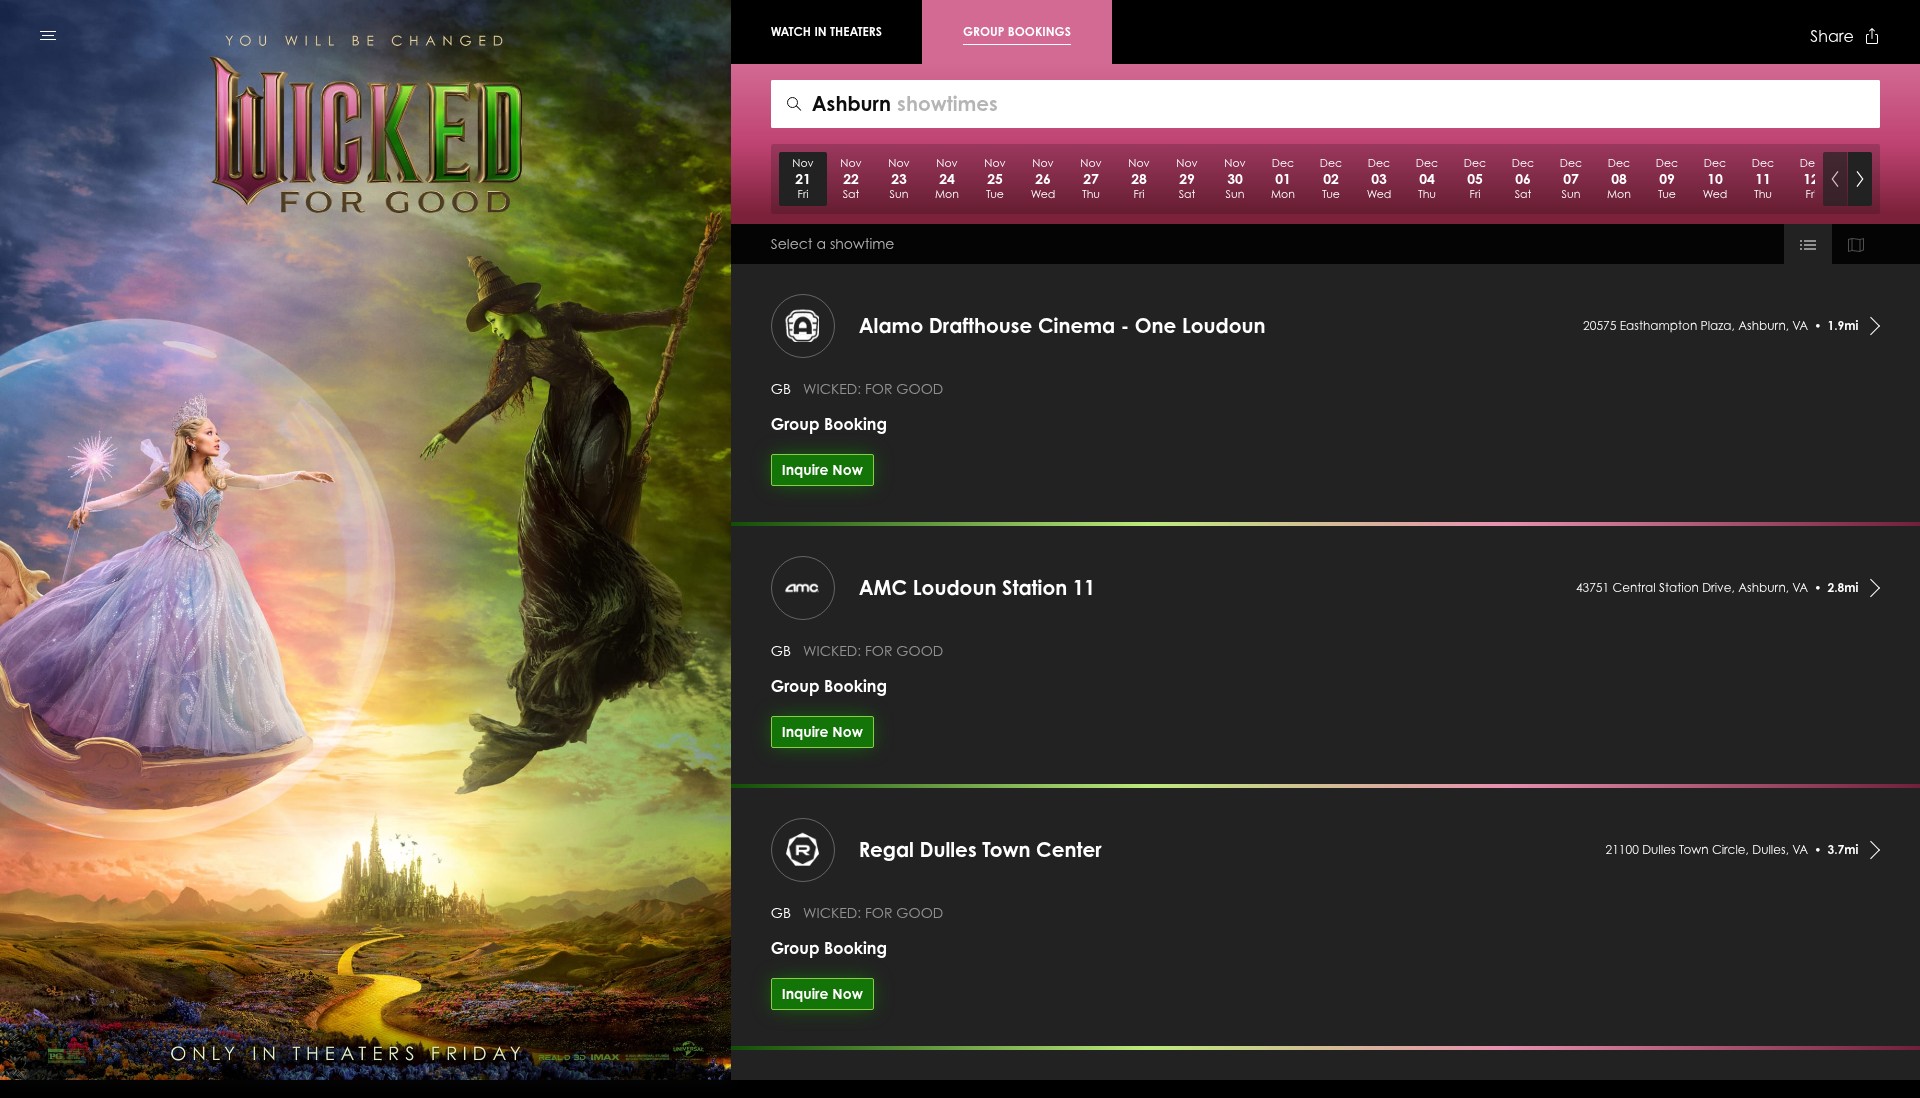Image resolution: width=1920 pixels, height=1098 pixels.
Task: Select date Dec 09 Tue
Action: coord(1667,179)
